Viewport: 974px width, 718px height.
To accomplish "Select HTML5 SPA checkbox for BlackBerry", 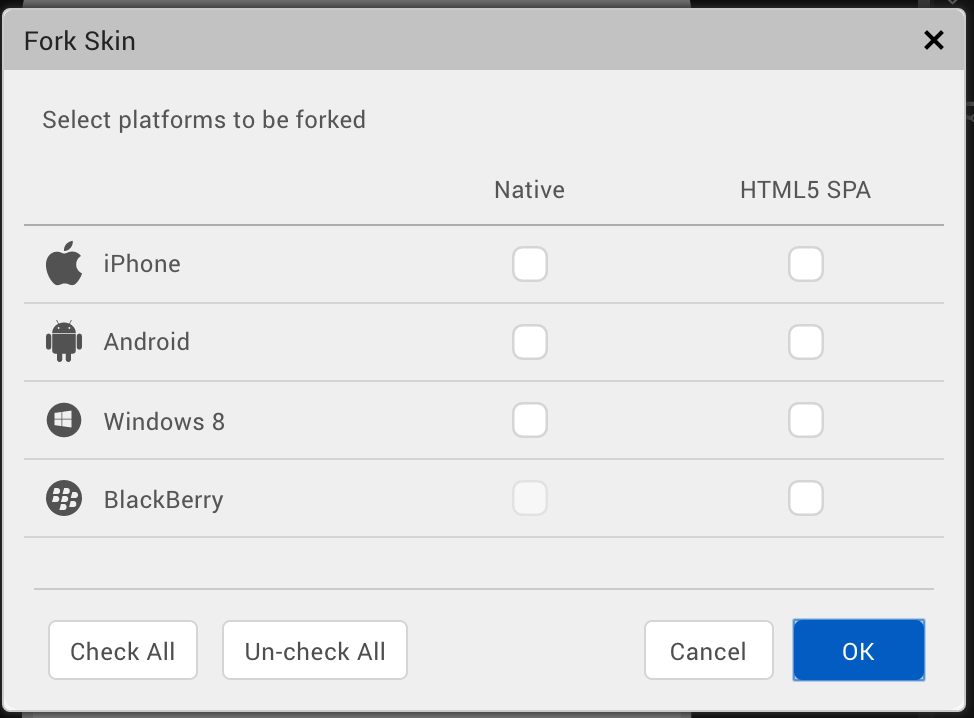I will 805,498.
